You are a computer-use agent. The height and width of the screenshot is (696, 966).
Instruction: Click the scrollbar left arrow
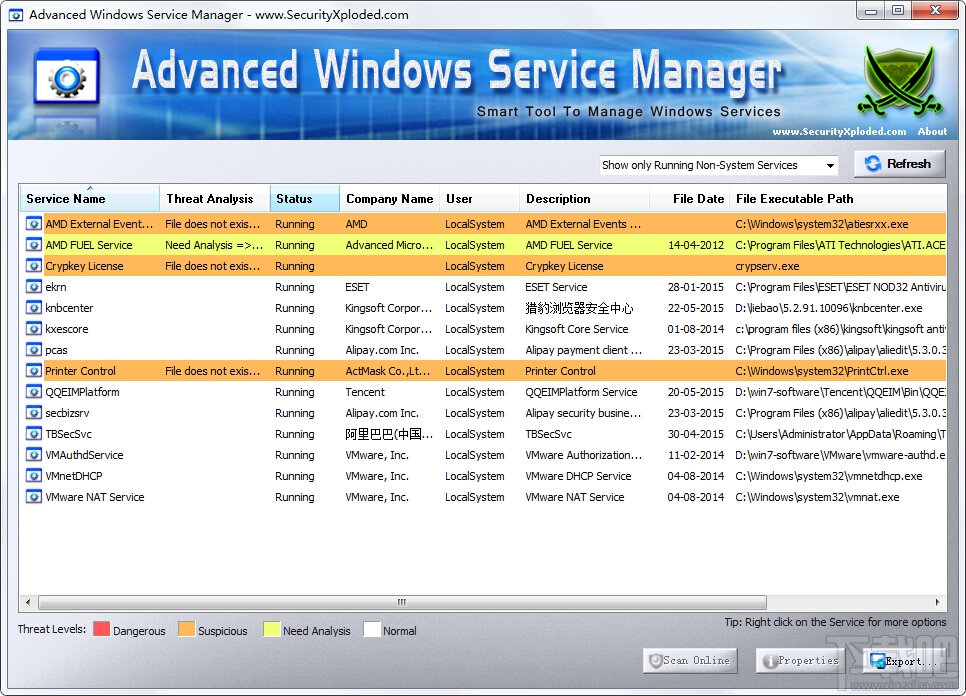[28, 602]
